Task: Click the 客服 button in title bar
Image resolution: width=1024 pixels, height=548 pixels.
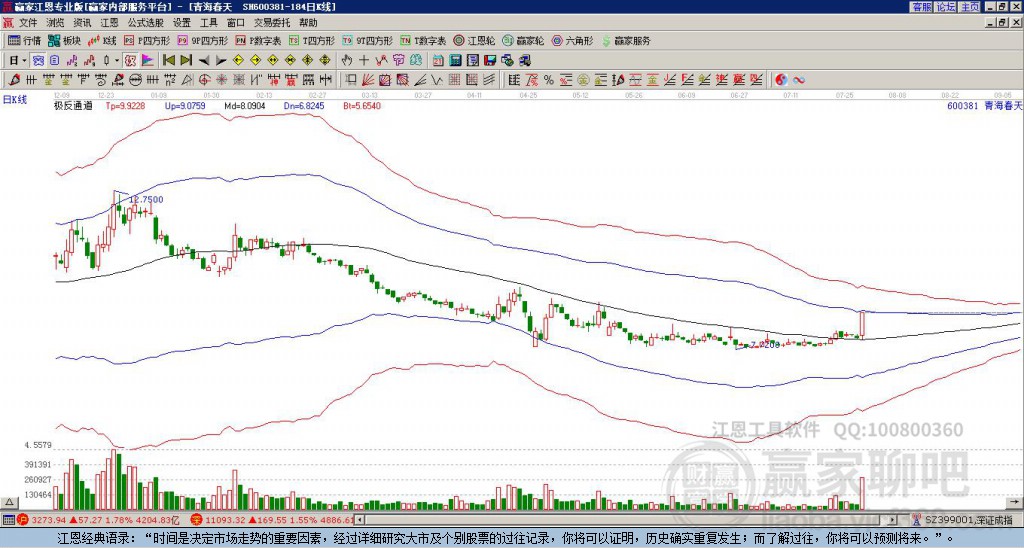Action: click(x=921, y=7)
